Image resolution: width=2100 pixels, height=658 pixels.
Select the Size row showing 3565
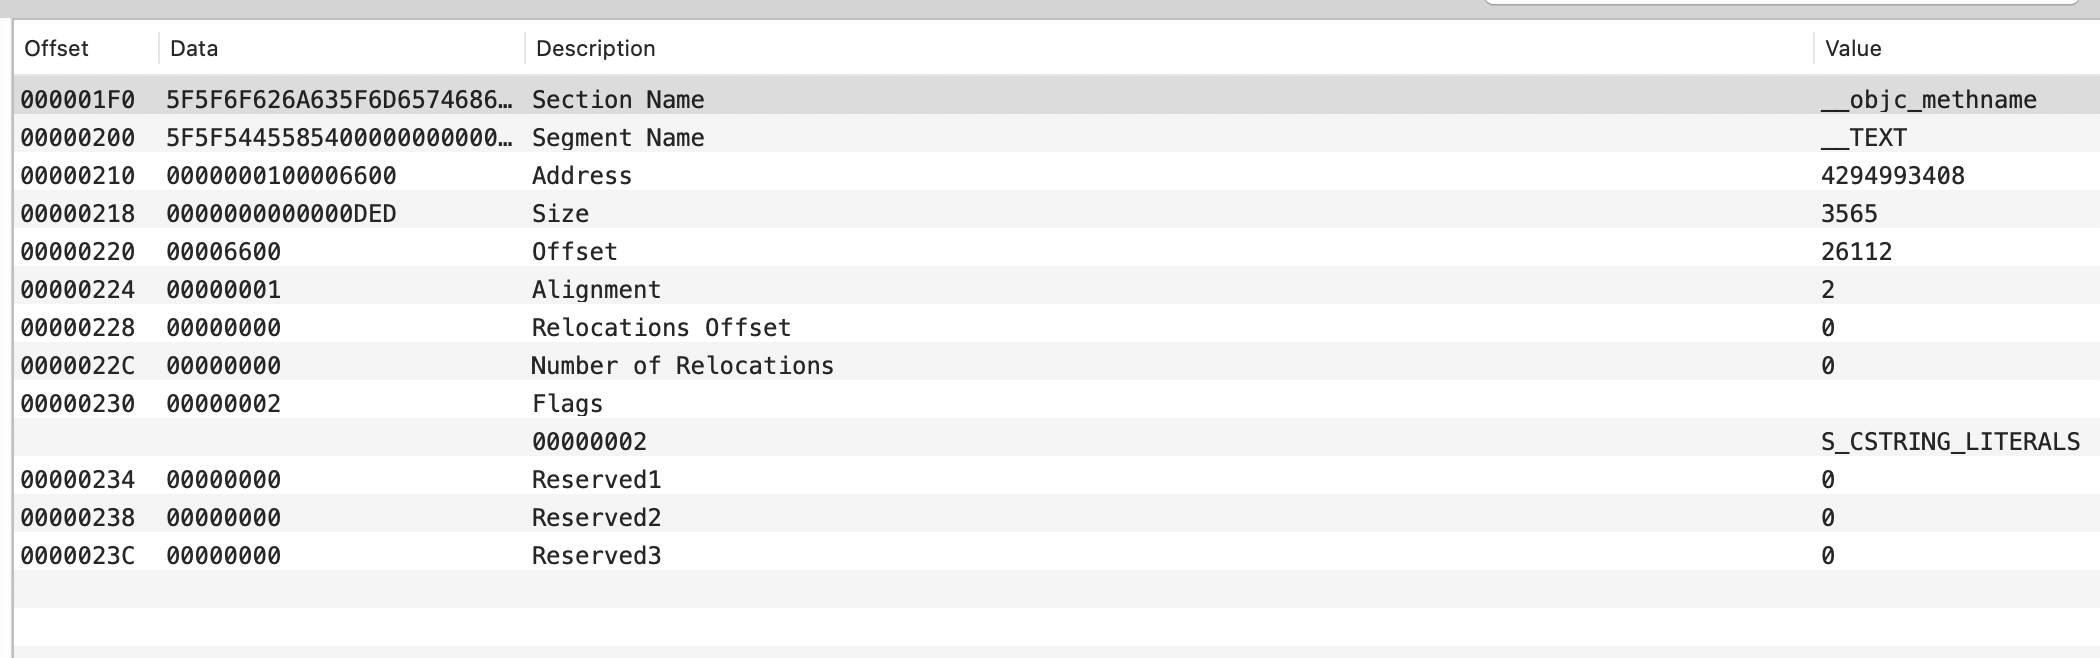click(1057, 213)
